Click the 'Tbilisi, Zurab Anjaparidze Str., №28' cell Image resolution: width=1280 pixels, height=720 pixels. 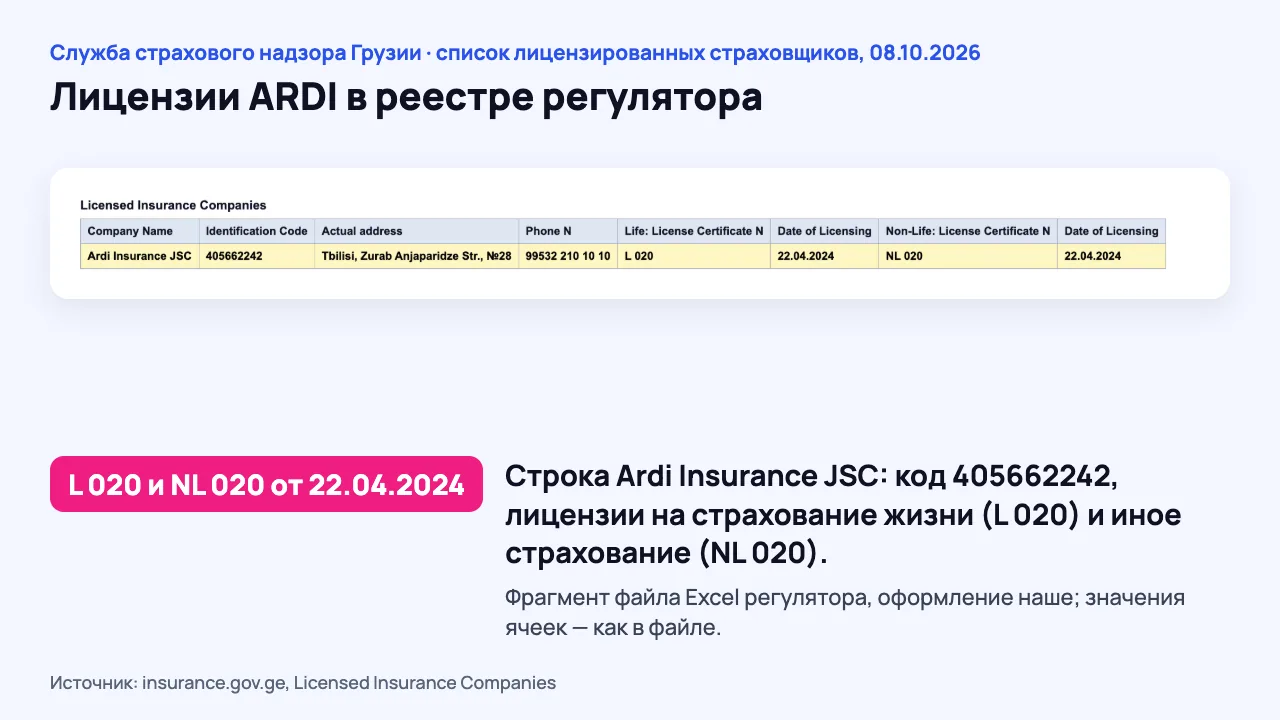click(x=417, y=256)
